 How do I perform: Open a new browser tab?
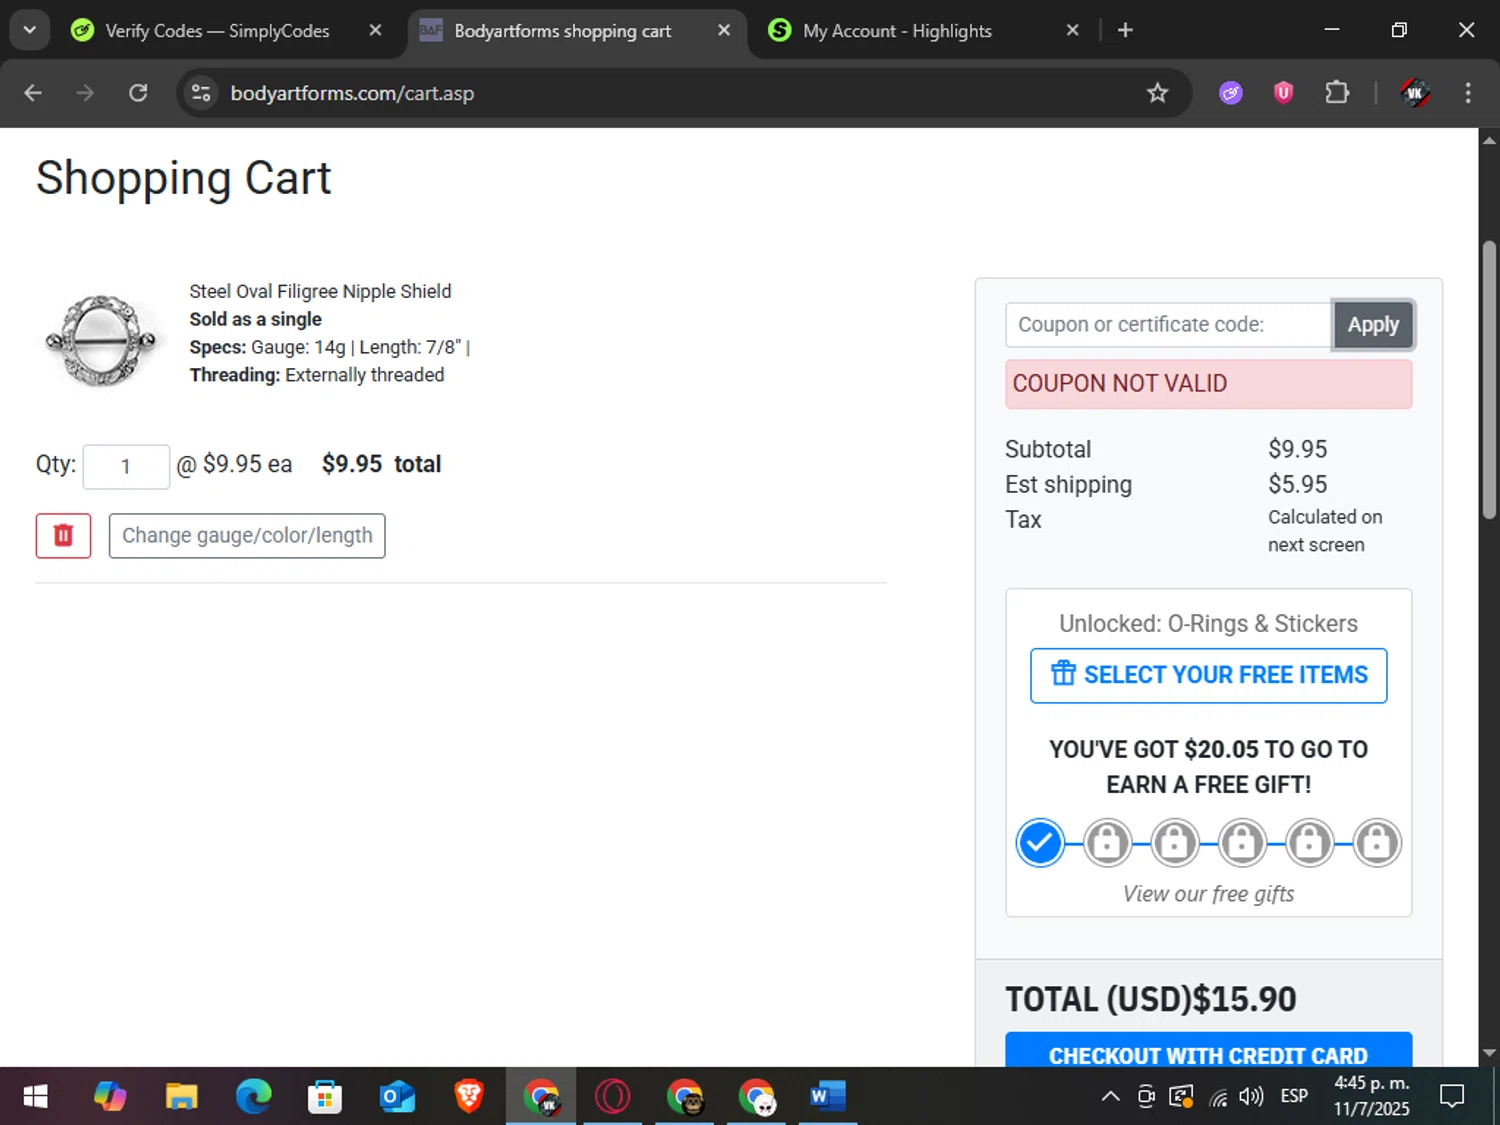click(x=1125, y=31)
